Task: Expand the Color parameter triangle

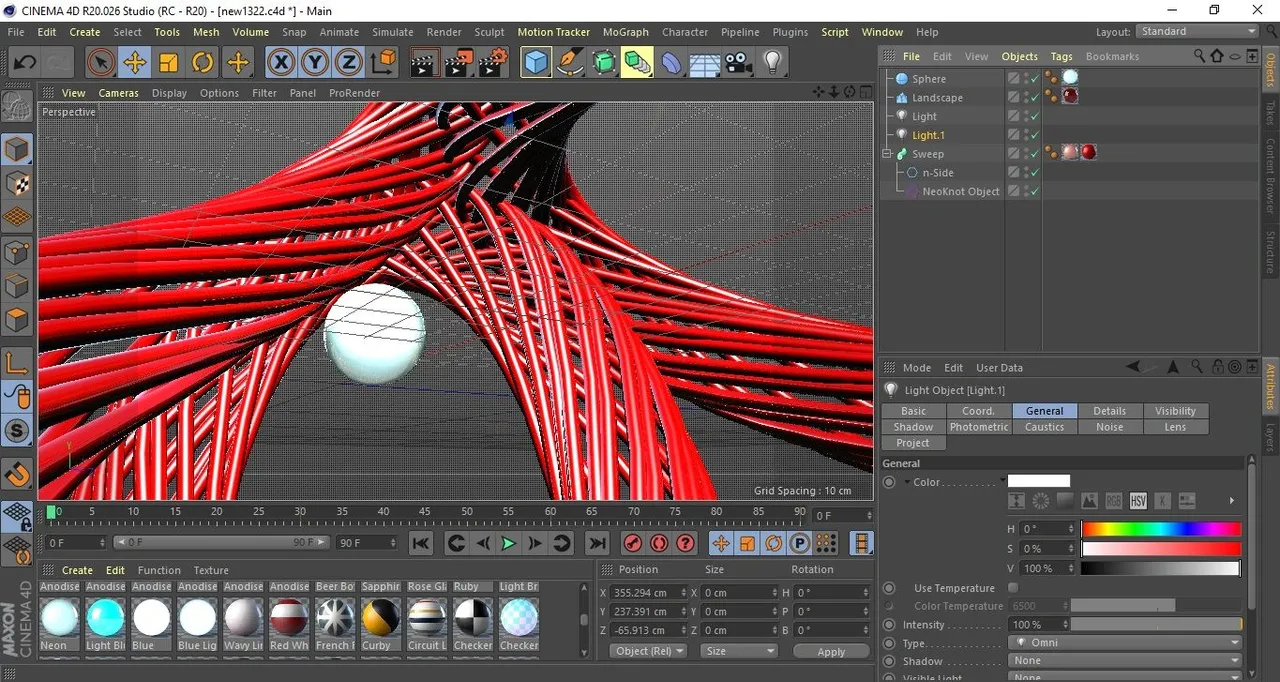Action: (907, 482)
